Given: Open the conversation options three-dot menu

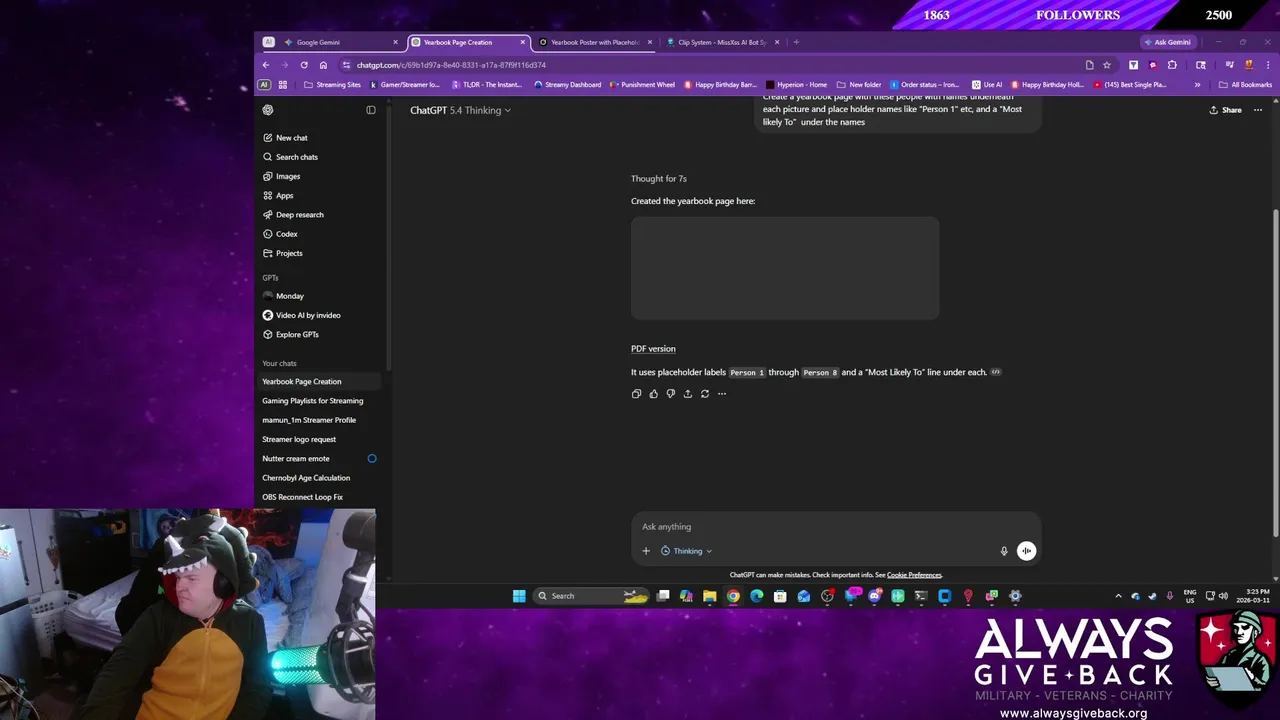Looking at the screenshot, I should [x=1258, y=110].
